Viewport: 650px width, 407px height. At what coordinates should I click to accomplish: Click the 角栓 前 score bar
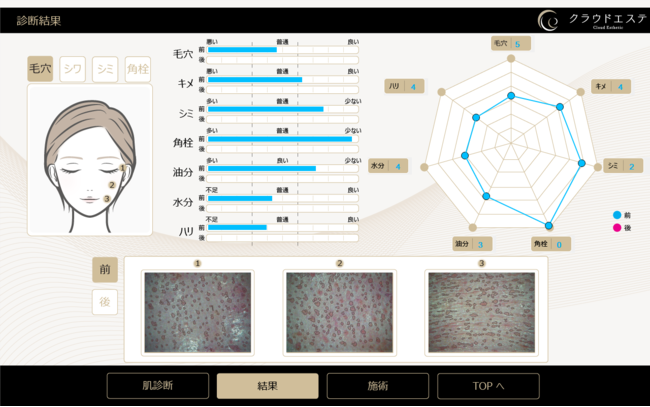tap(282, 139)
